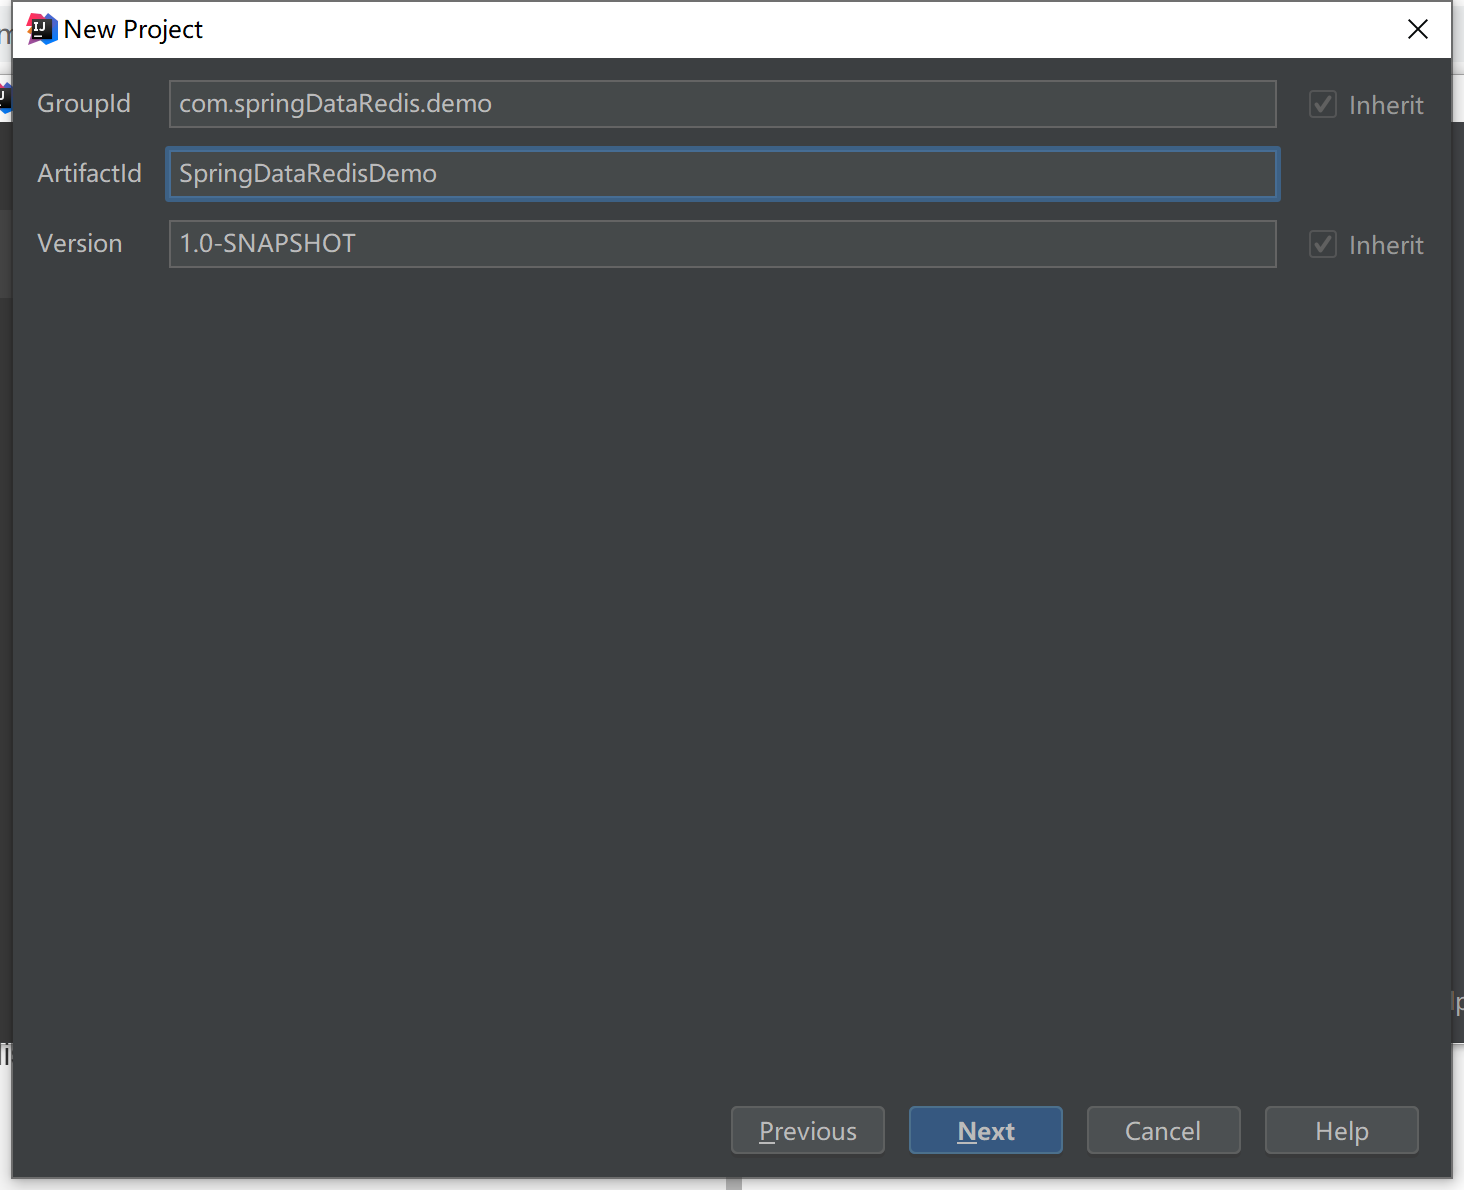Image resolution: width=1464 pixels, height=1190 pixels.
Task: Close the New Project dialog
Action: coord(1417,29)
